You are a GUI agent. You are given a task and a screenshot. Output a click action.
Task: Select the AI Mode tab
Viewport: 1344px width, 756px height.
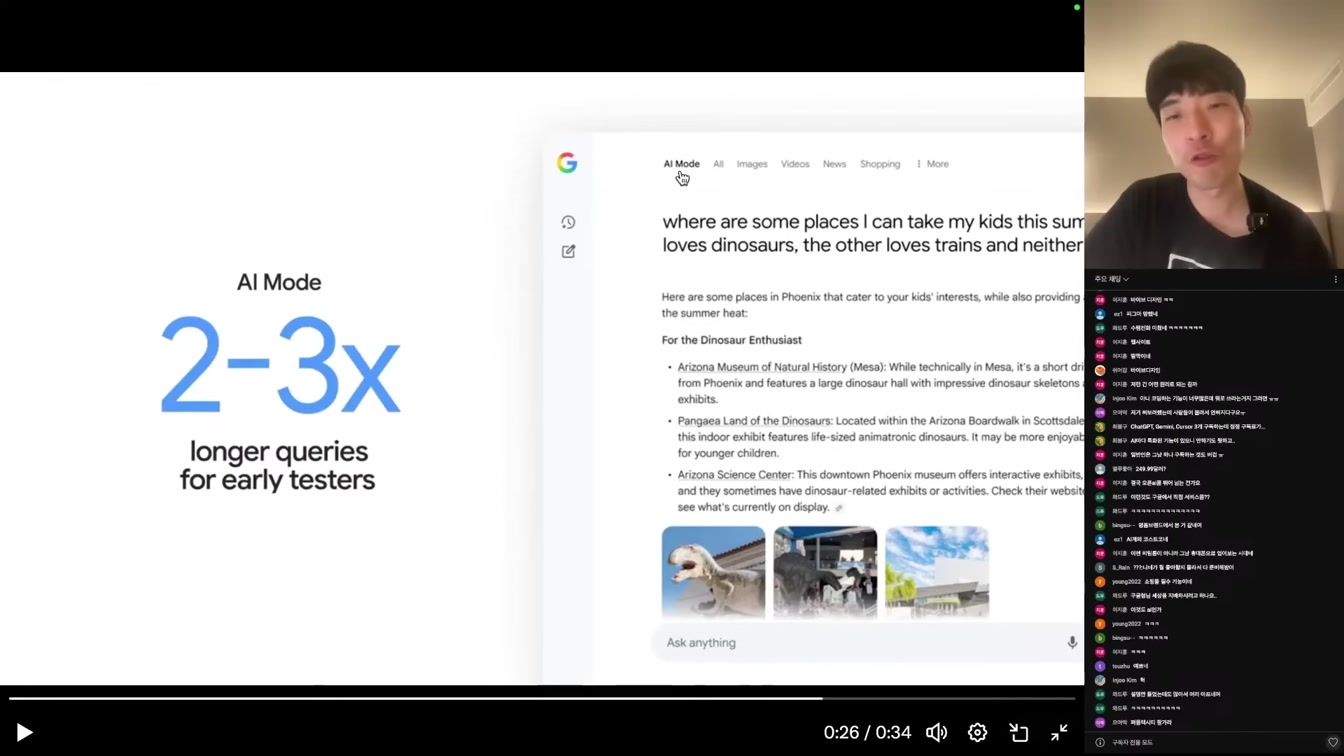(681, 164)
